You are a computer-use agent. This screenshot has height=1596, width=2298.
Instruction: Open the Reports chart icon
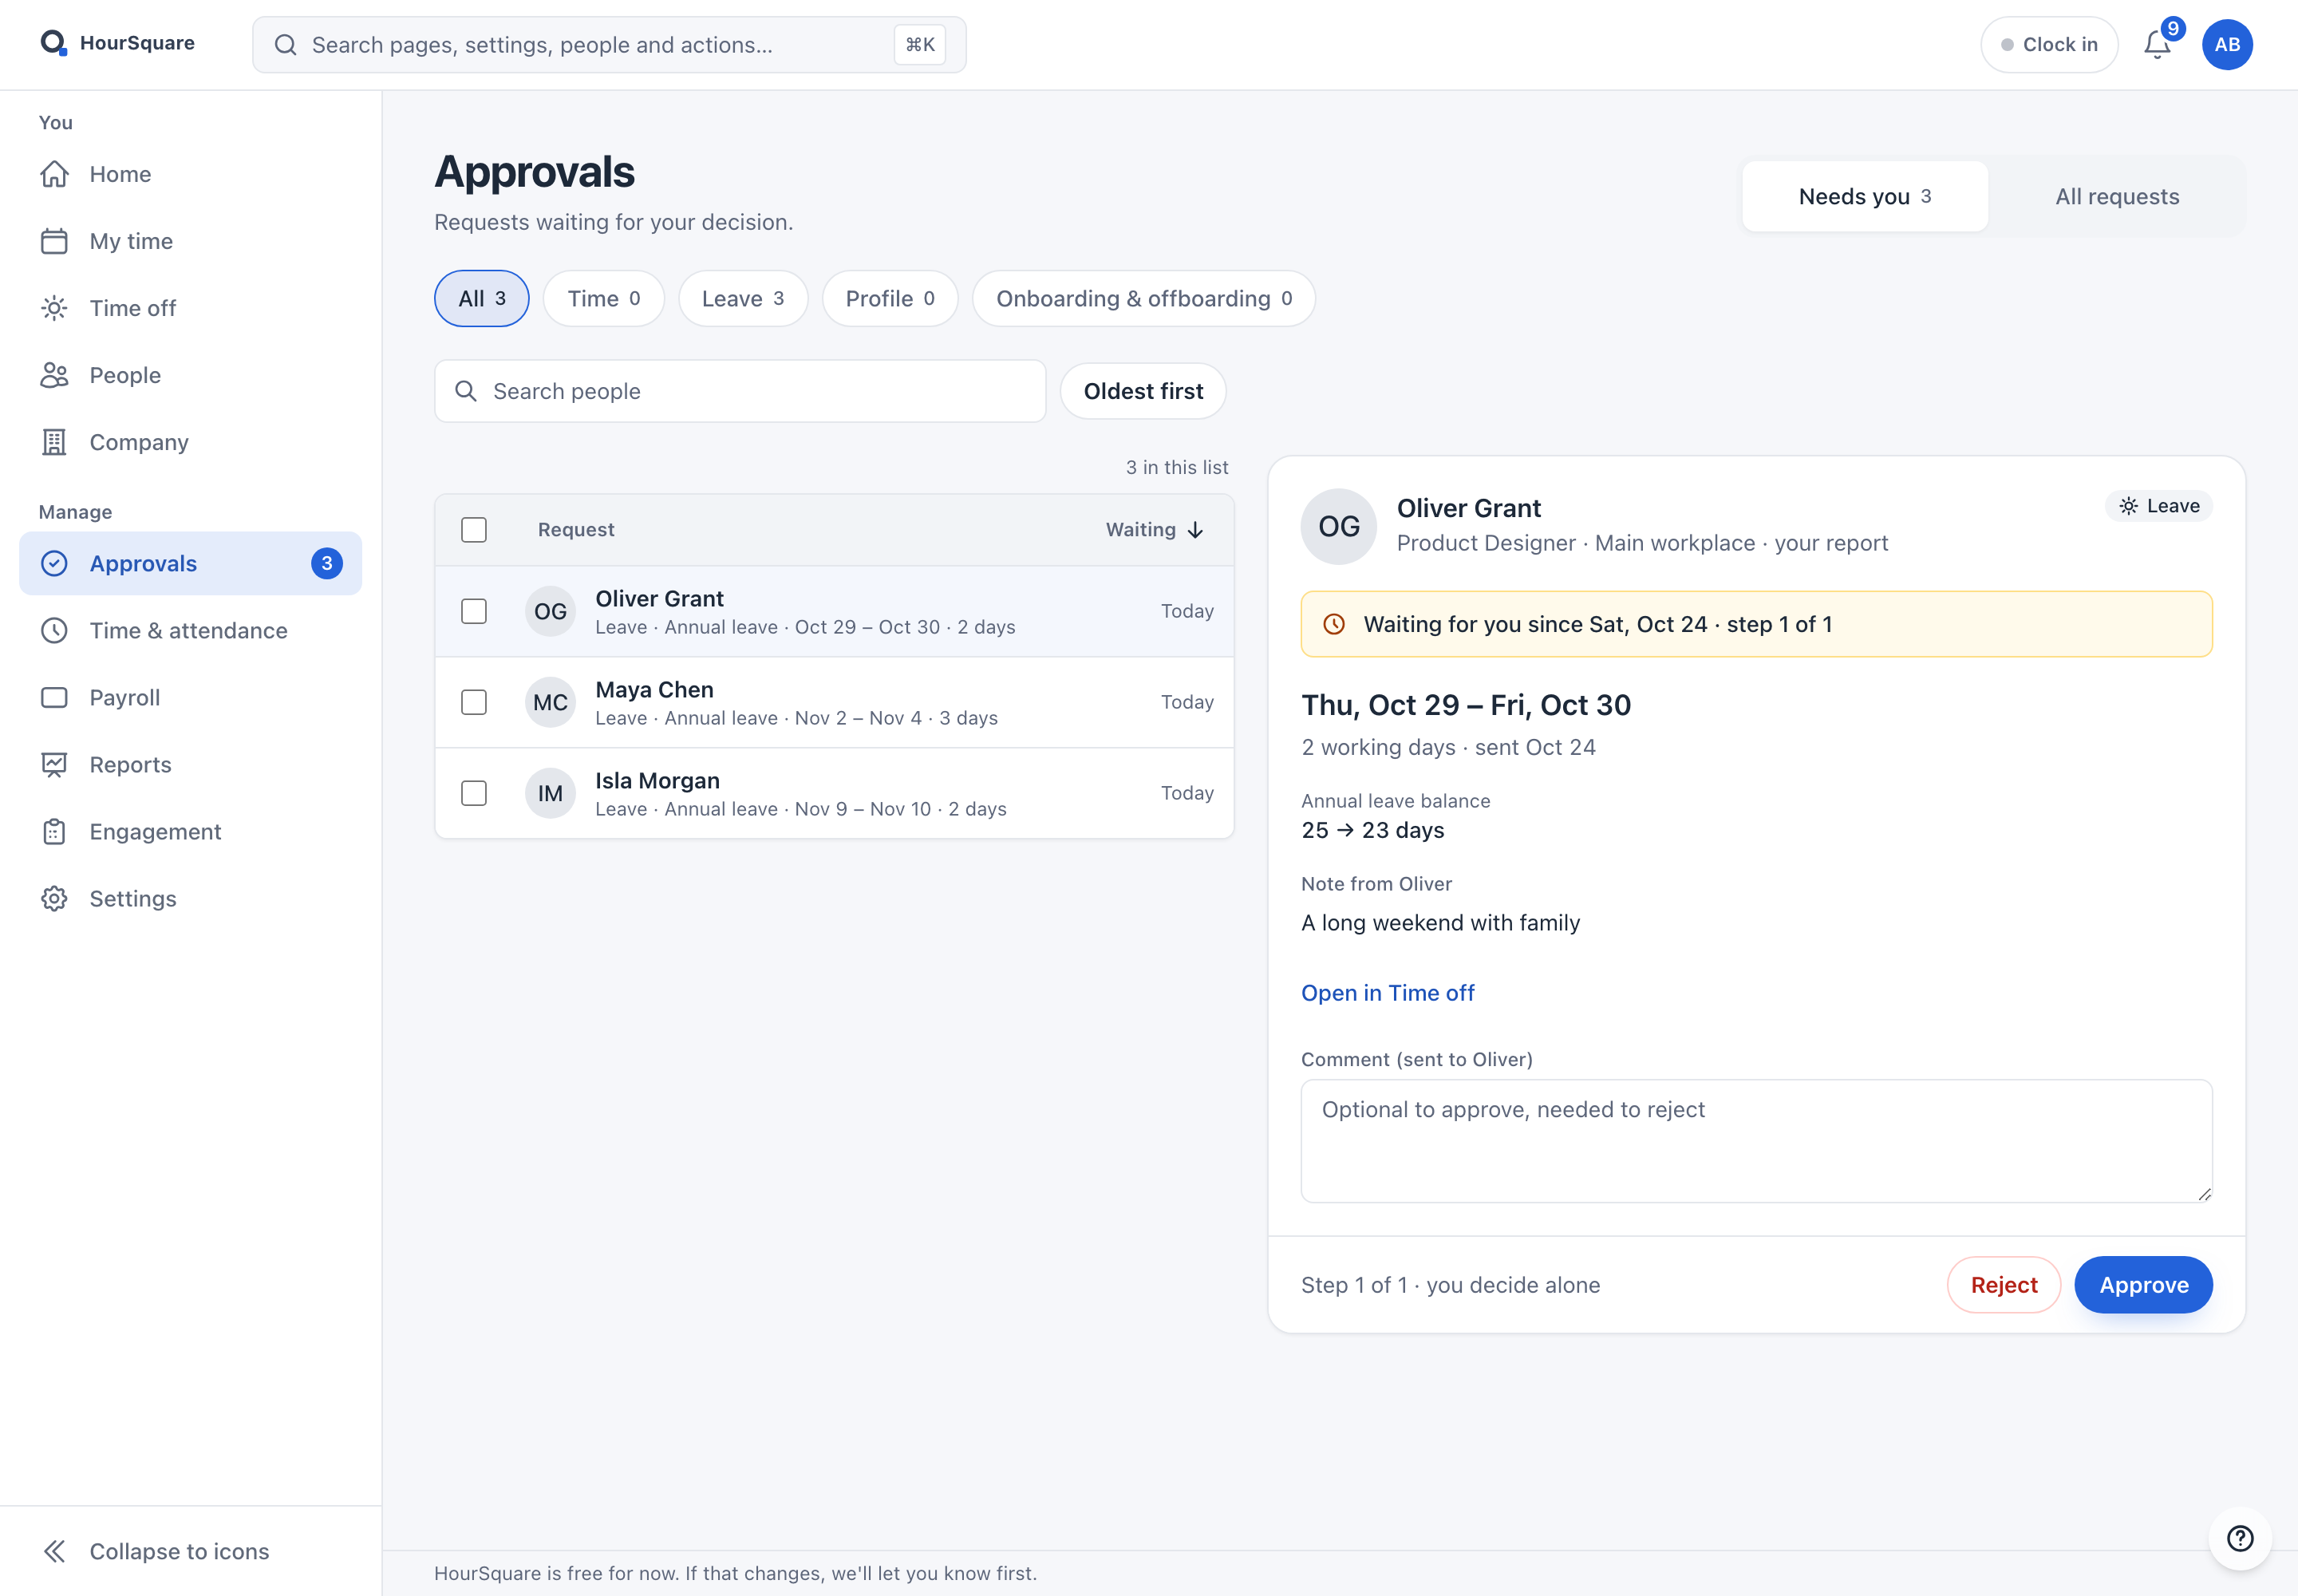(x=54, y=764)
